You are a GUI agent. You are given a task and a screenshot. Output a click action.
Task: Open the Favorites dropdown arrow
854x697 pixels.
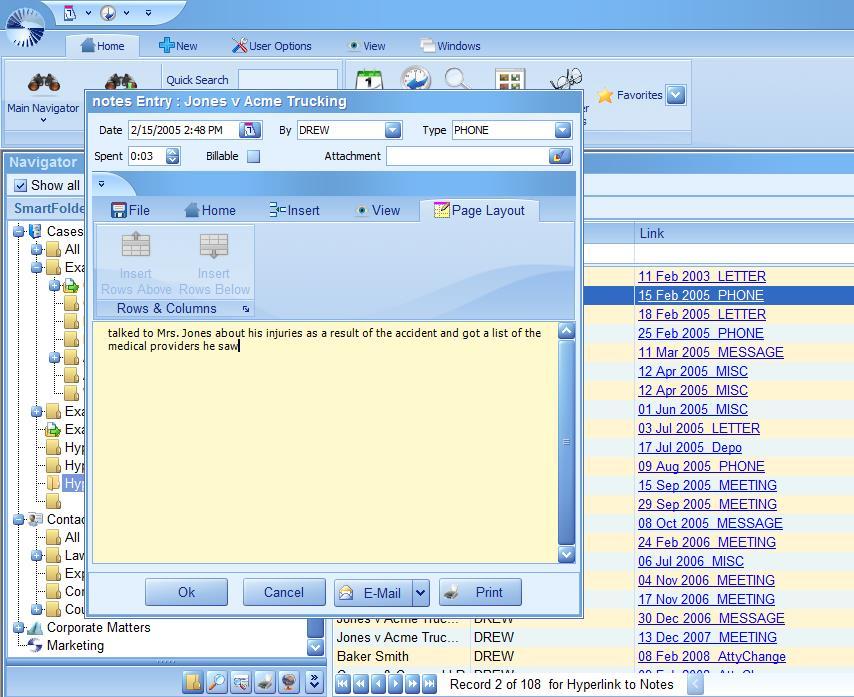(x=675, y=95)
